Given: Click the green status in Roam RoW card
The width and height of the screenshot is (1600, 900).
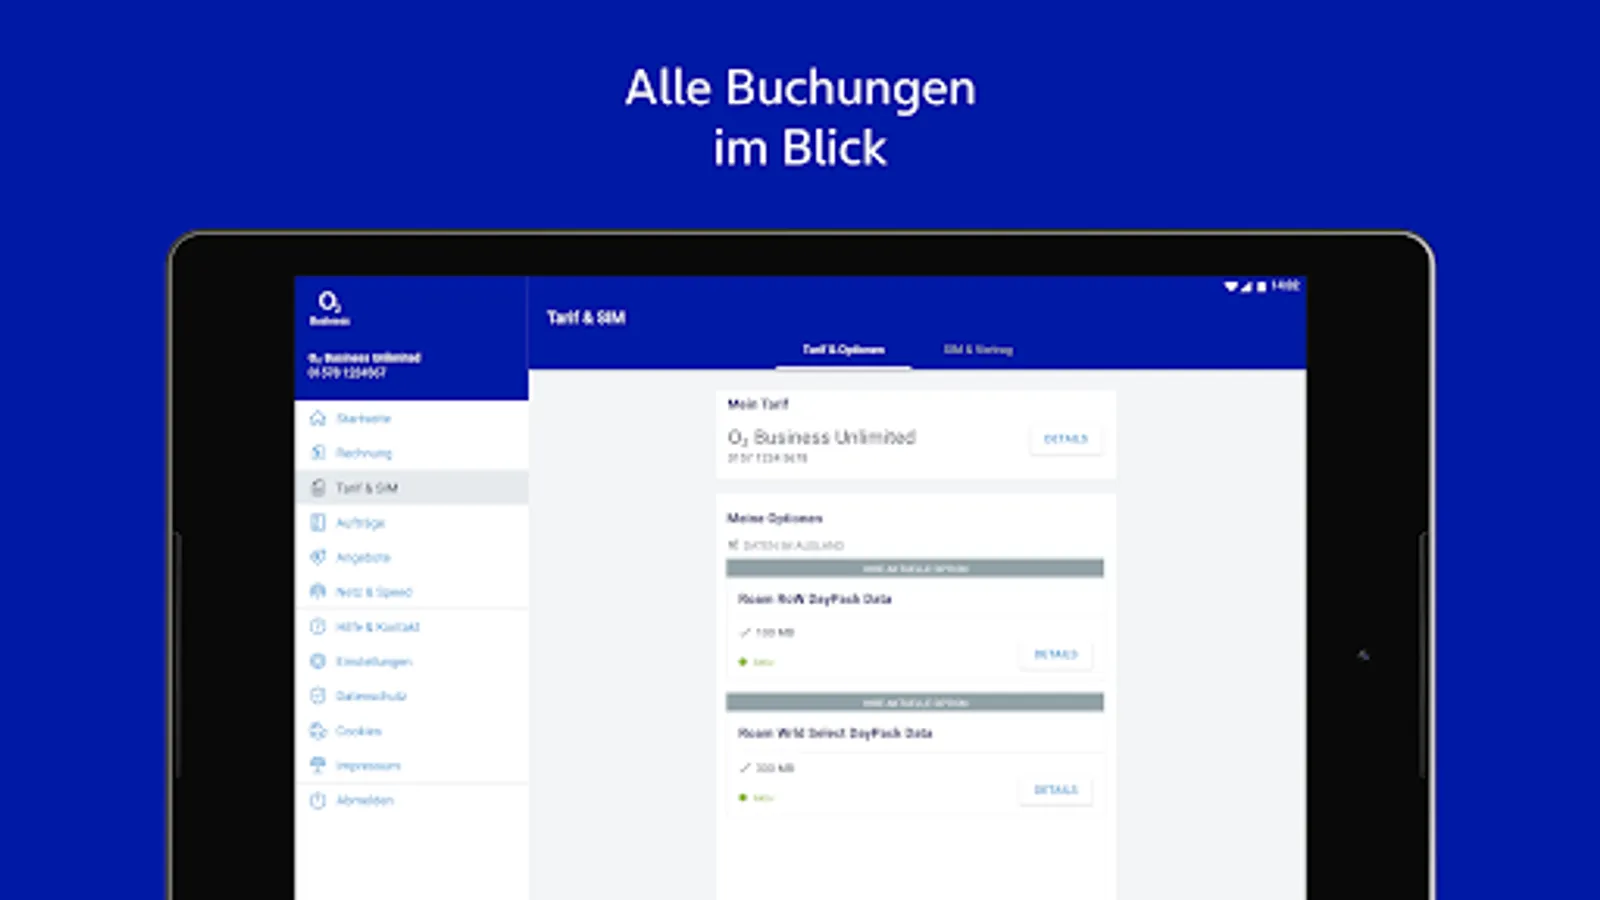Looking at the screenshot, I should point(757,662).
